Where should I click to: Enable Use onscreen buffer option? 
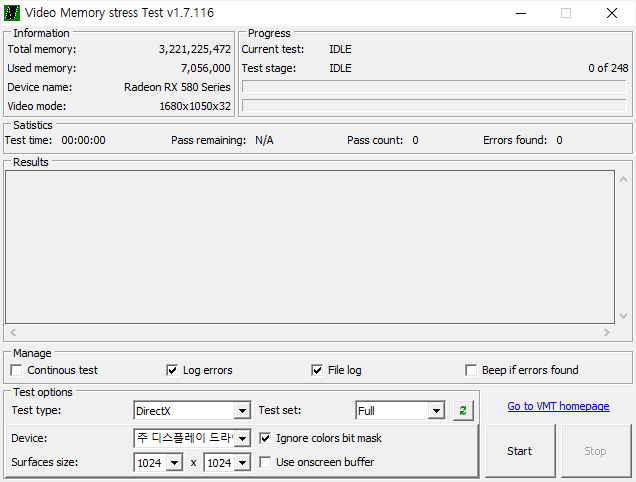[265, 462]
